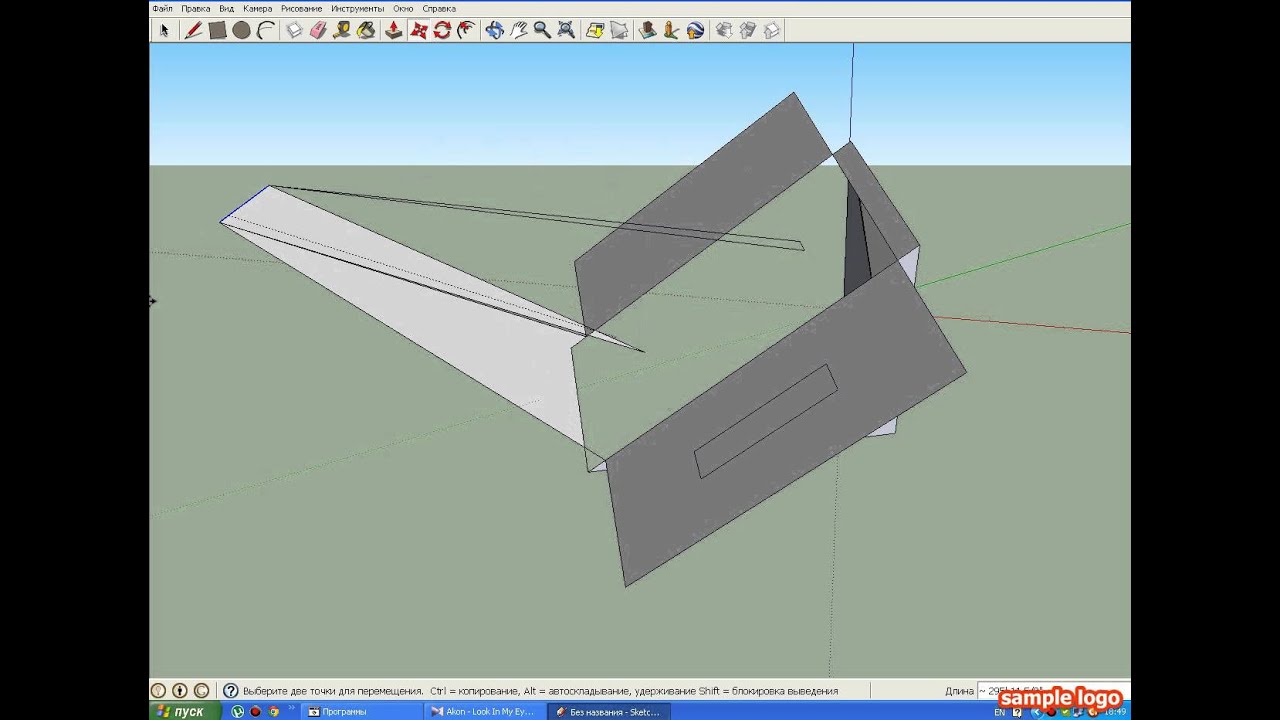Switch to Akon - Look In My Eyes taskbar item

coord(484,712)
